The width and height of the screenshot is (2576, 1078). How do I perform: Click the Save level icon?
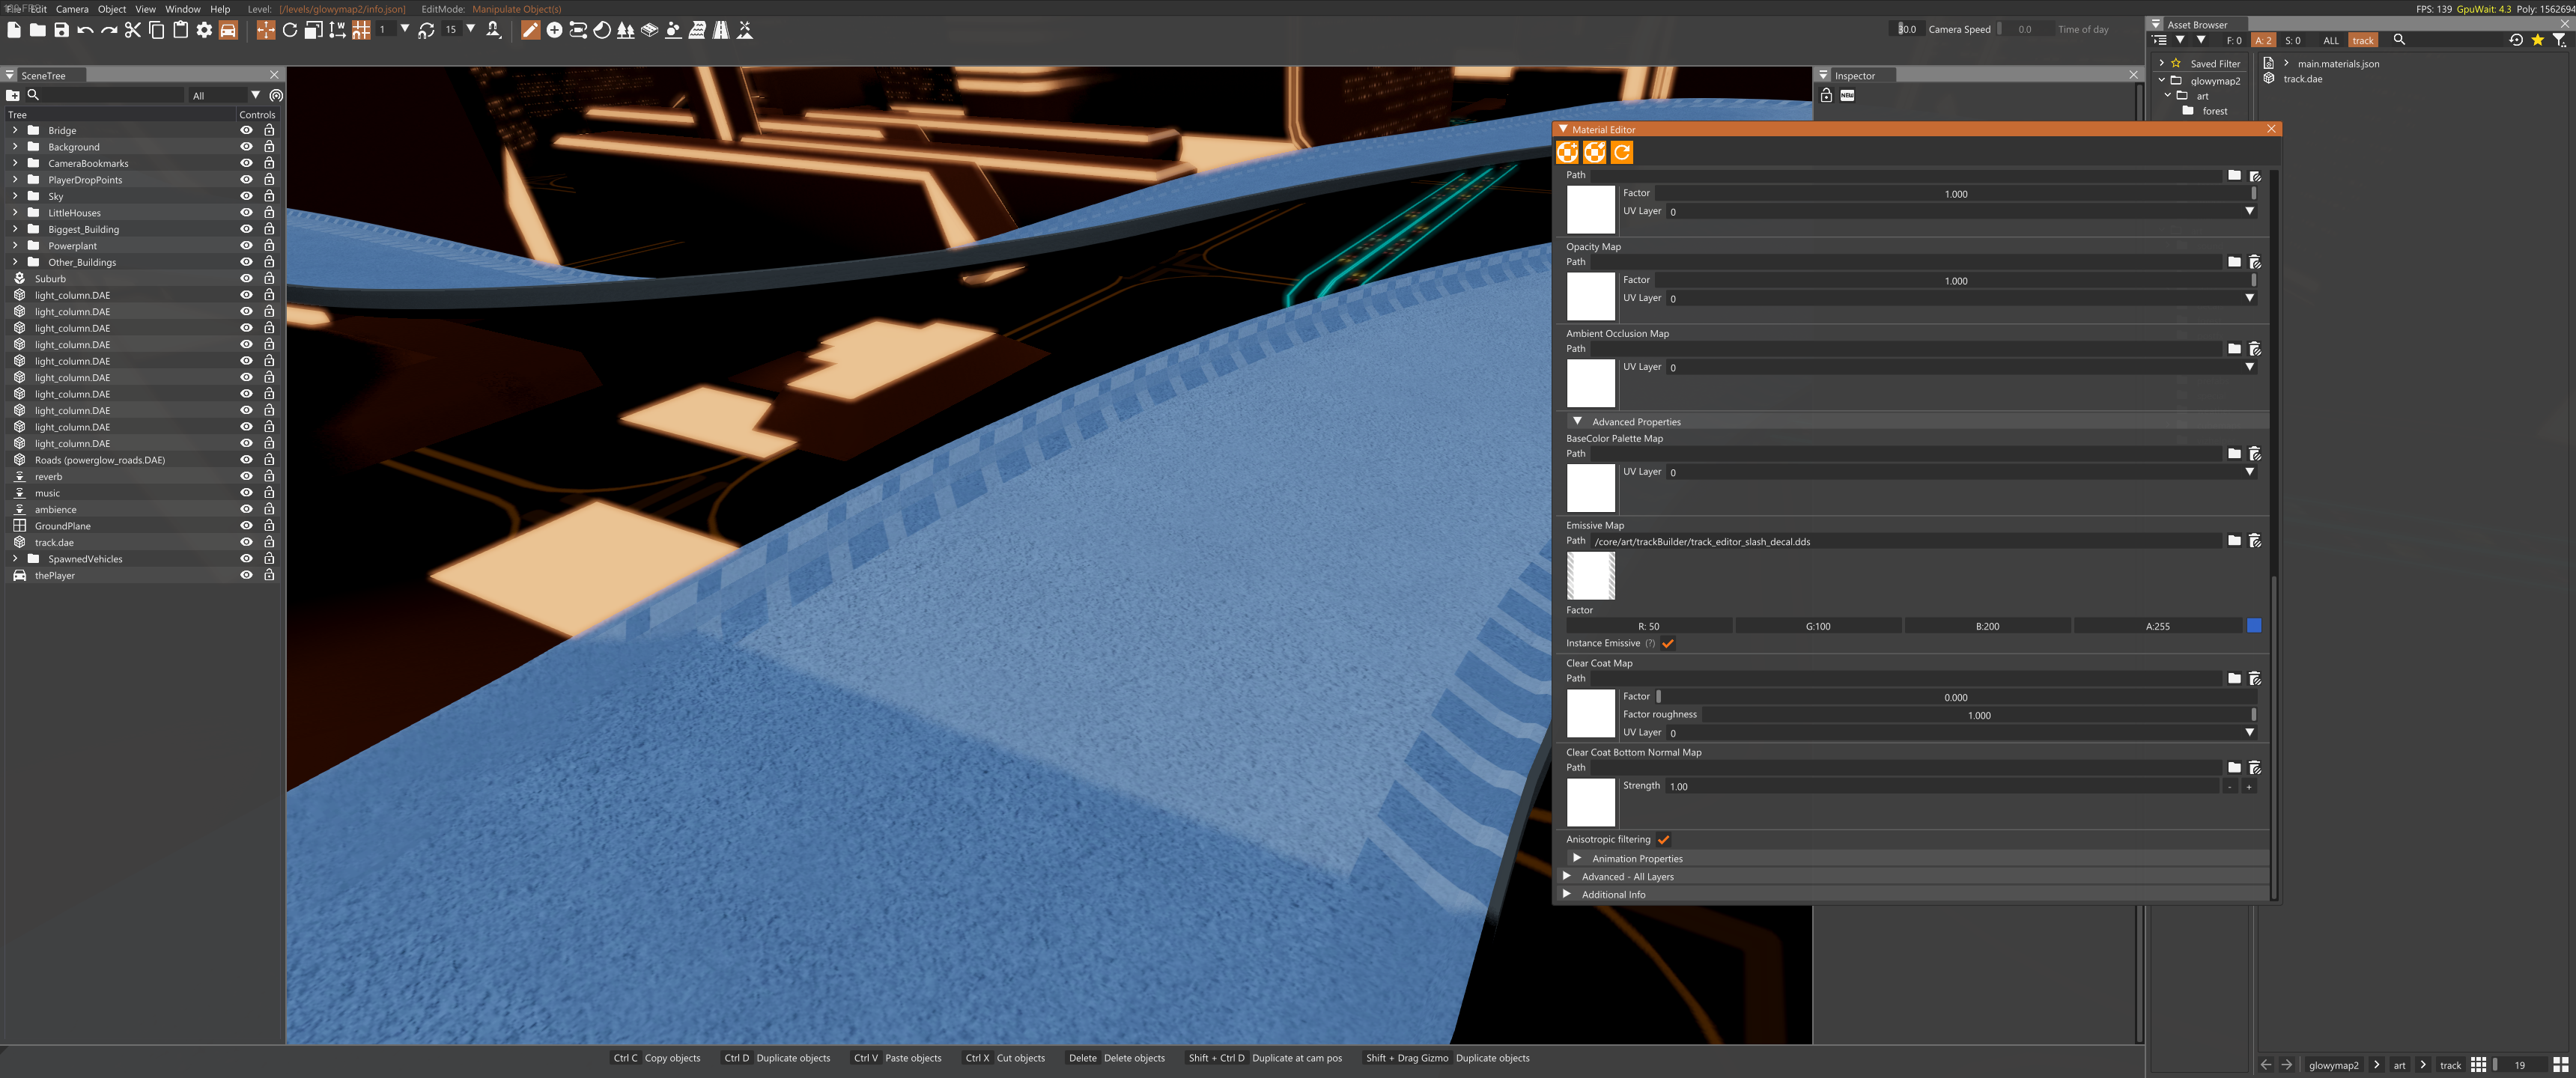coord(62,30)
